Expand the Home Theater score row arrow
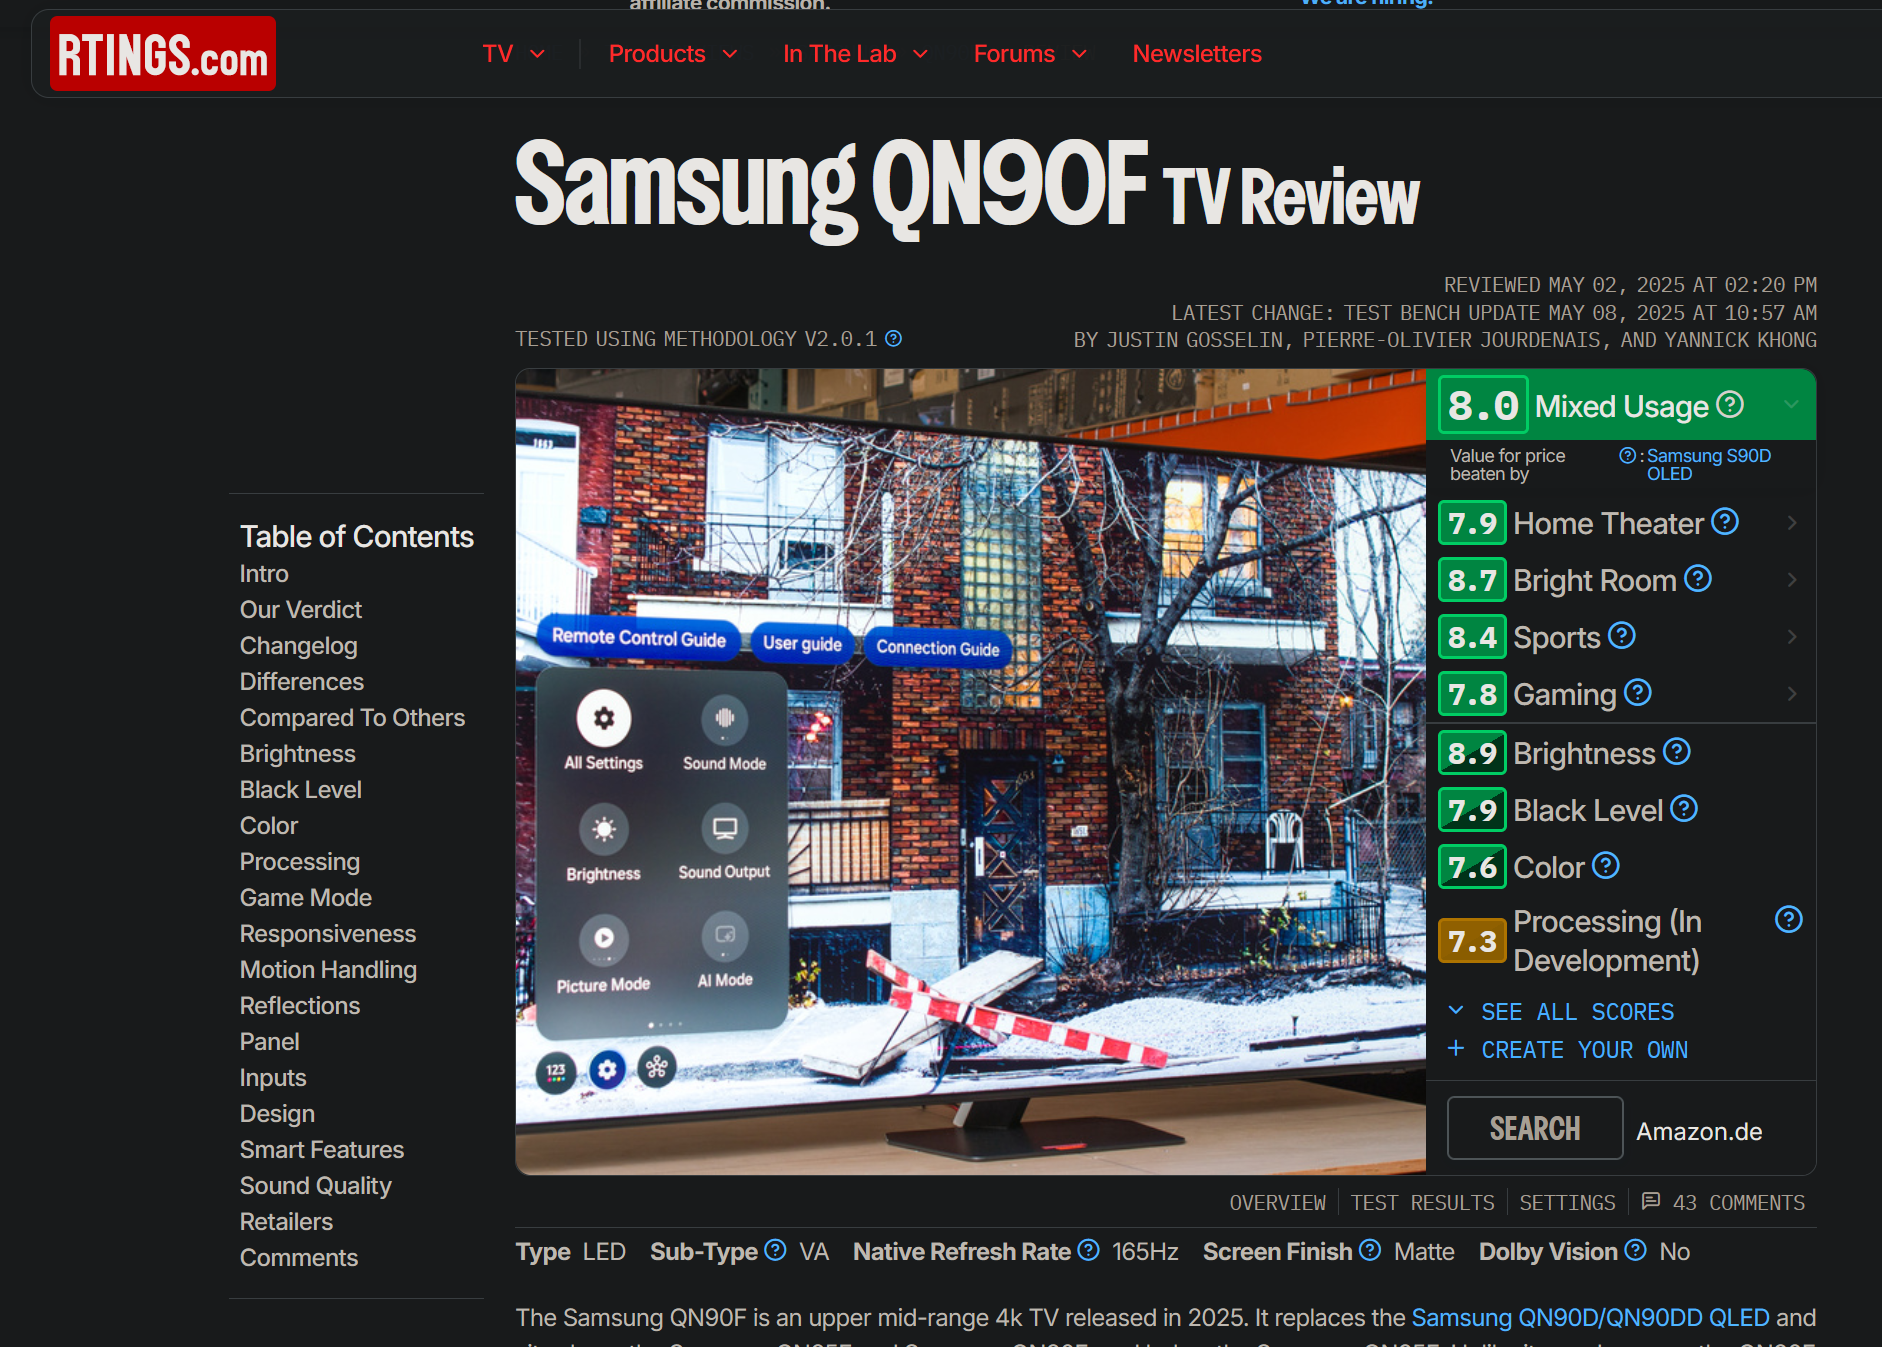This screenshot has width=1882, height=1347. (1792, 523)
